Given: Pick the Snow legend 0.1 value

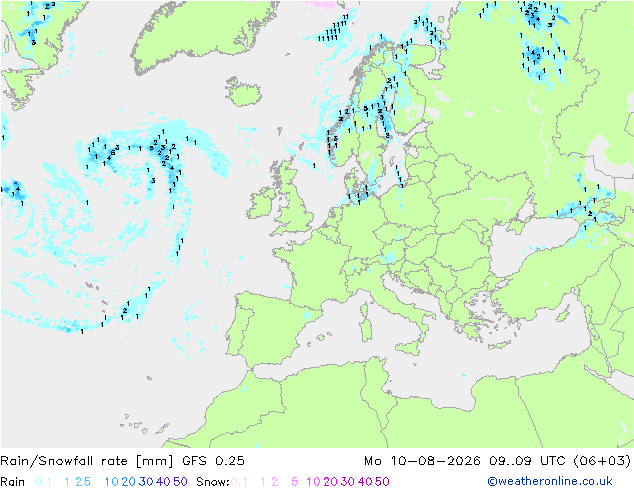Looking at the screenshot, I should pyautogui.click(x=239, y=482).
